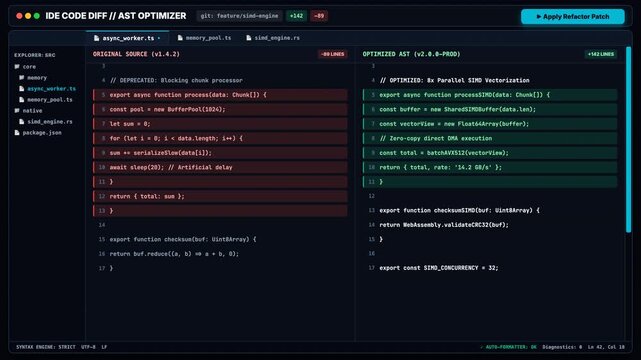
Task: Click AUTO-FORMATTER: OK status indicator
Action: pyautogui.click(x=508, y=347)
